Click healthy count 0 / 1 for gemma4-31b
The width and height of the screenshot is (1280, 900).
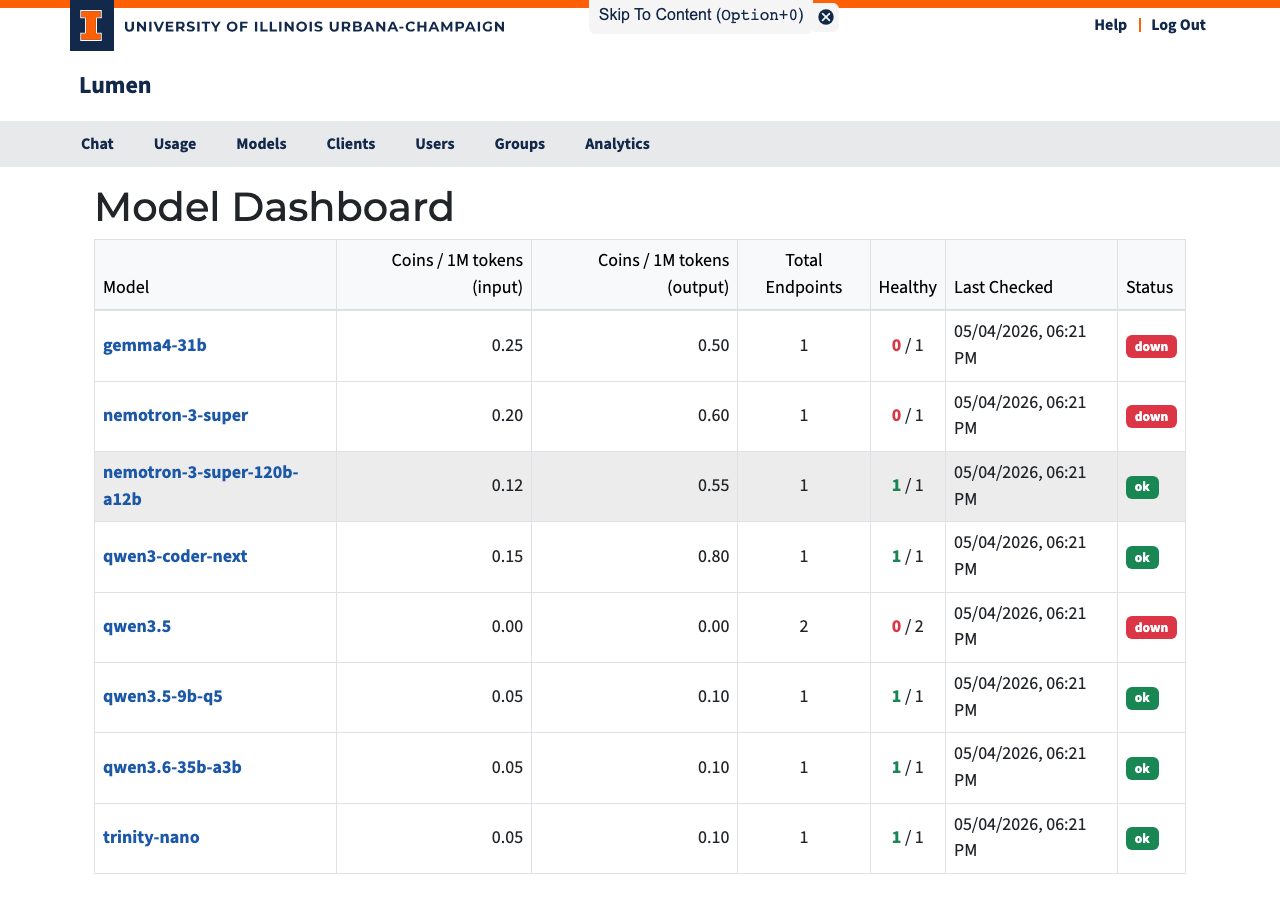(908, 346)
